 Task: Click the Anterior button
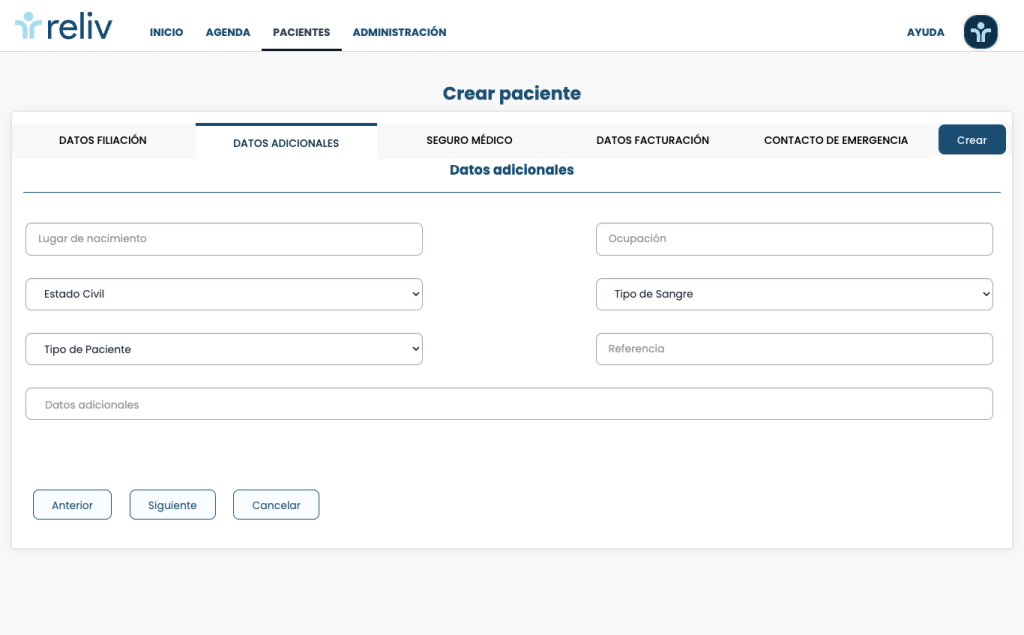pos(72,505)
